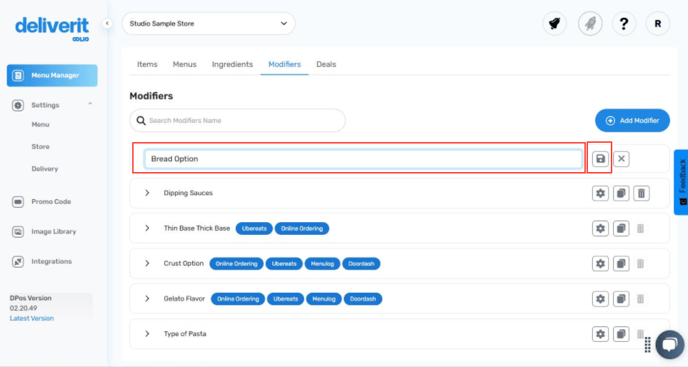Screen dimensions: 688x367
Task: Click Menulog tag on Gelato Flavor
Action: click(x=324, y=299)
